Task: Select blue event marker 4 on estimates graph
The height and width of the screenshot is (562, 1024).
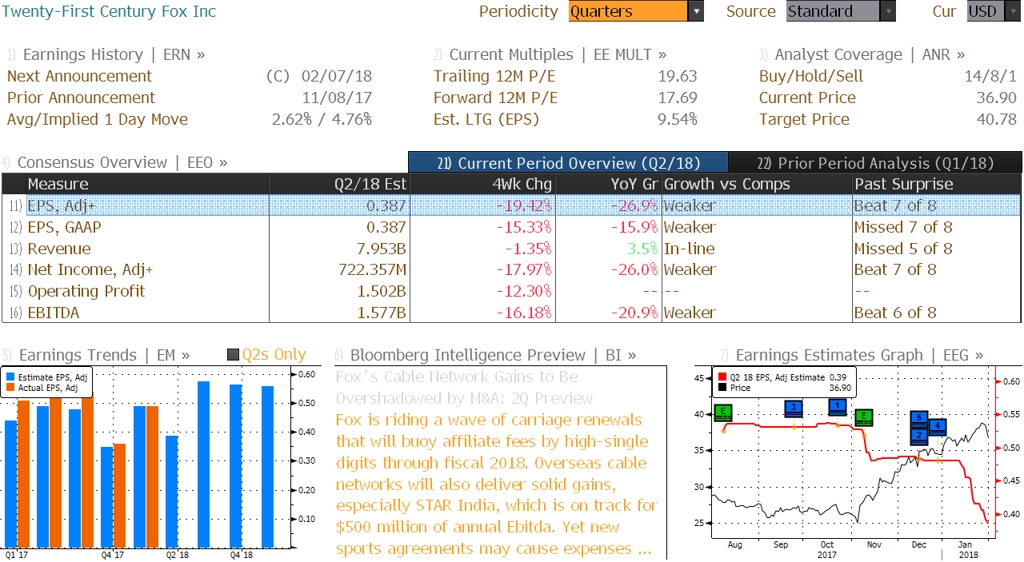Action: pyautogui.click(x=937, y=427)
